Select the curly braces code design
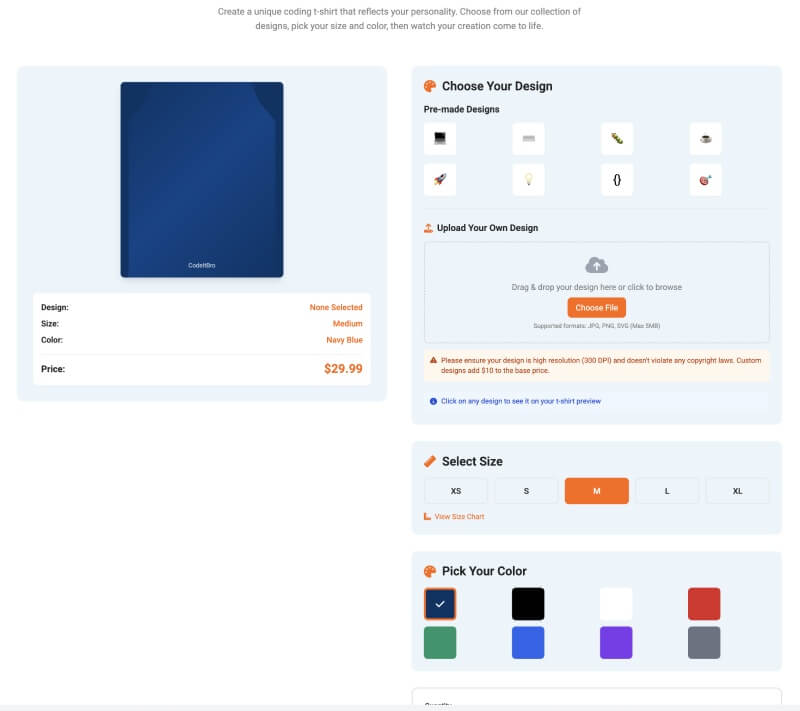 point(617,180)
